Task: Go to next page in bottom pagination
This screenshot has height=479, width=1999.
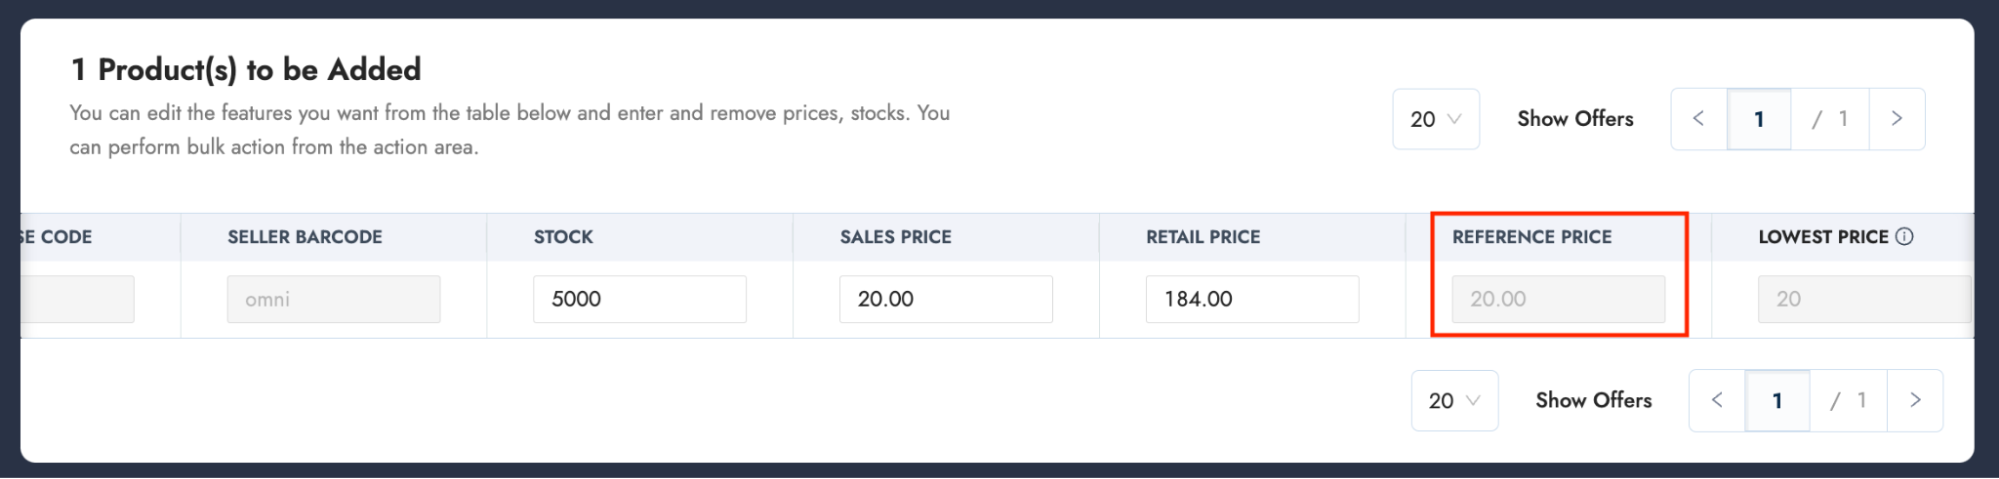Action: 1914,400
